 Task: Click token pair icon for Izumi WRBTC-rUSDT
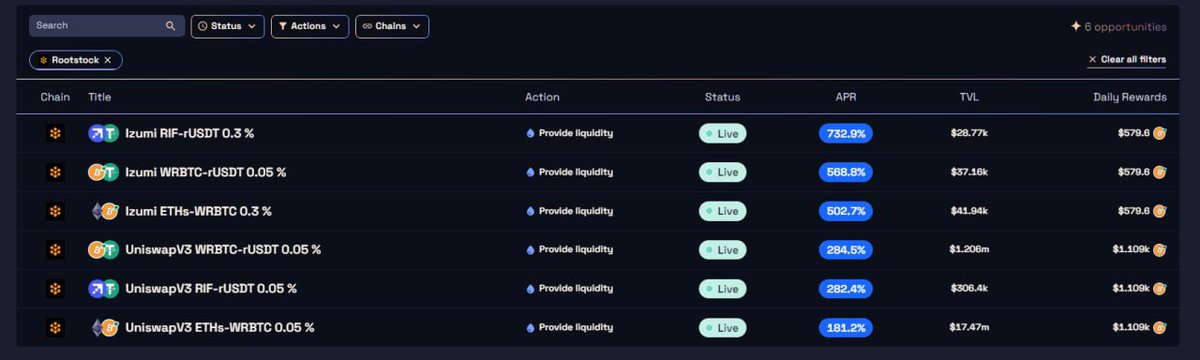click(x=103, y=172)
